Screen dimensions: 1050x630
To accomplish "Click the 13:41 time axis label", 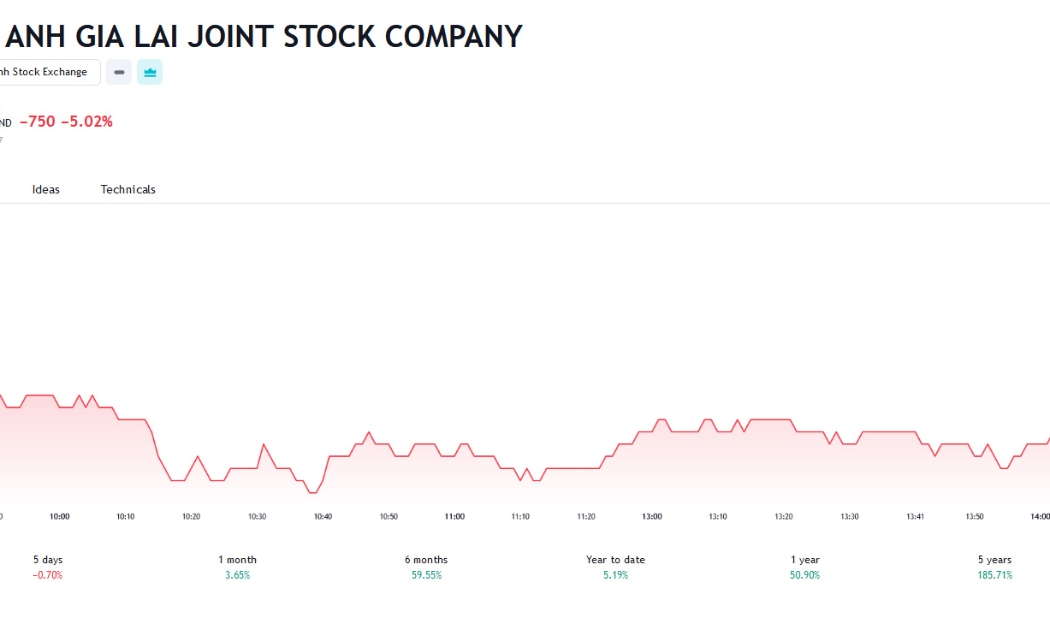I will (x=915, y=517).
